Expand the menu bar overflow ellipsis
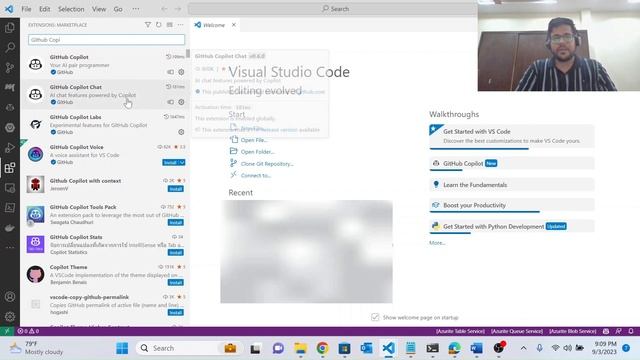640x360 pixels. coord(136,9)
